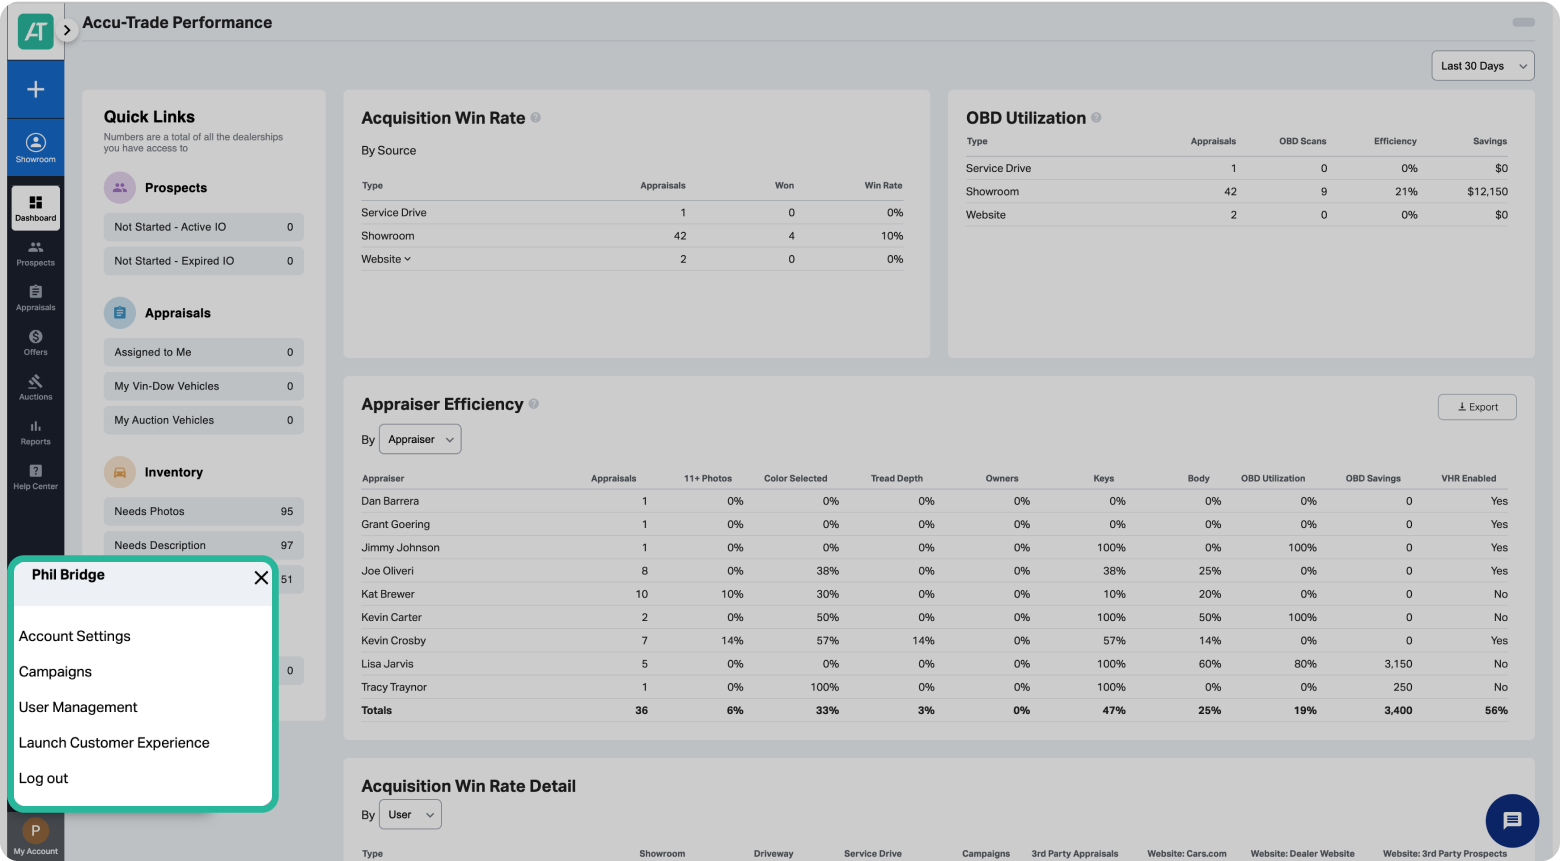This screenshot has height=861, width=1560.
Task: Click Kat Brewer in appraiser table
Action: click(x=388, y=594)
